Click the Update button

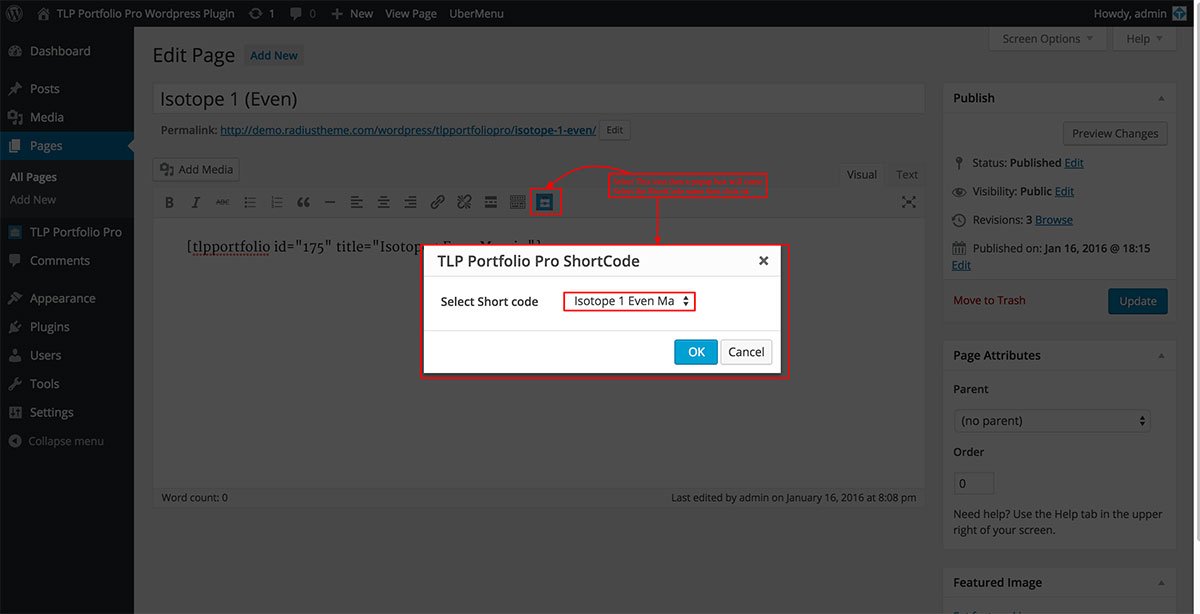pos(1137,301)
